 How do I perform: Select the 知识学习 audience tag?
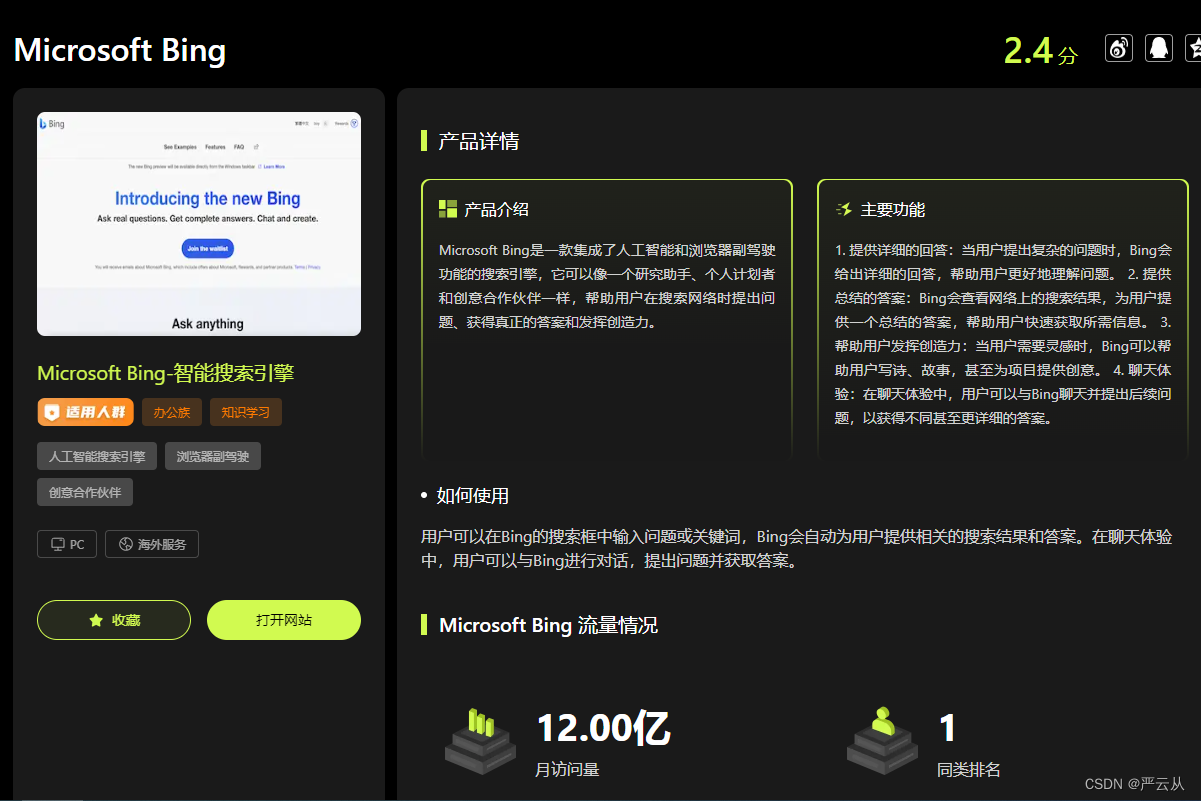[246, 412]
